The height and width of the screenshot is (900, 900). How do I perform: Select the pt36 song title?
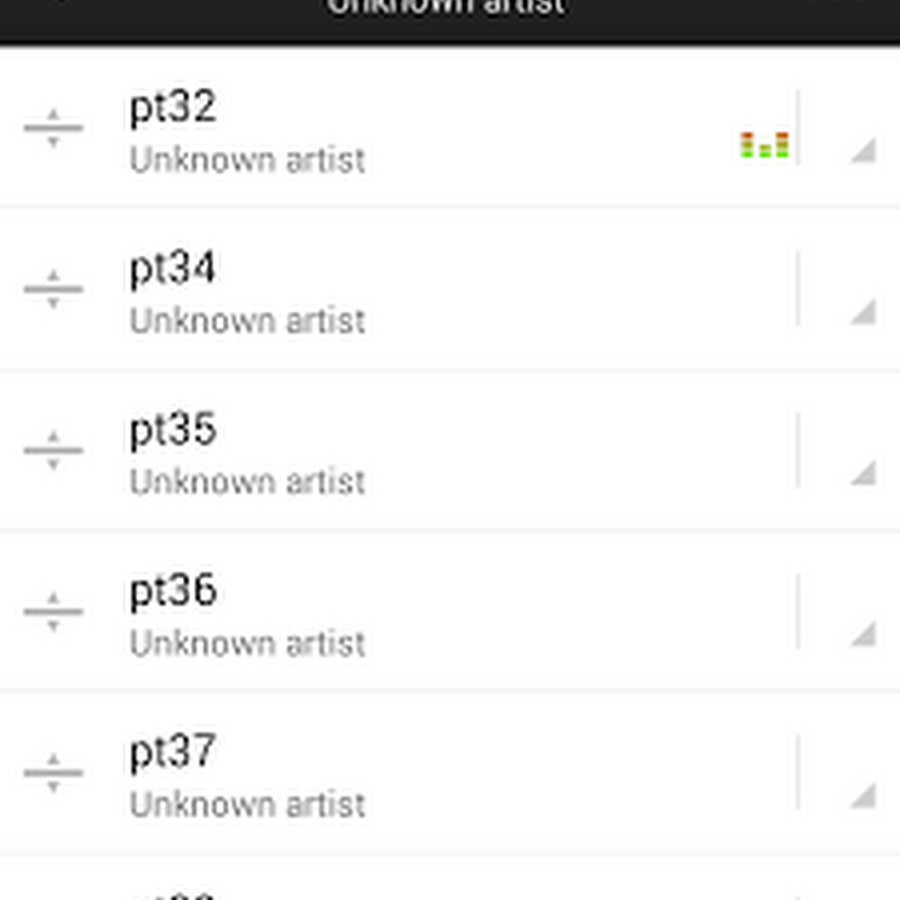click(x=173, y=591)
